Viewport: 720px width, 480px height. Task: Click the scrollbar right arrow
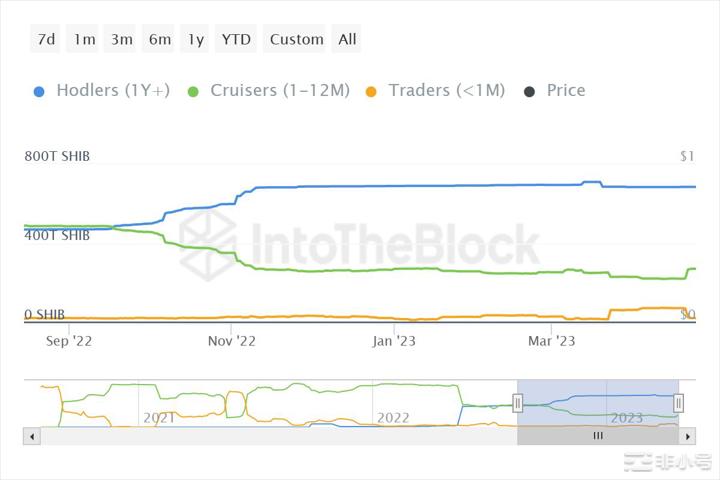click(x=687, y=436)
